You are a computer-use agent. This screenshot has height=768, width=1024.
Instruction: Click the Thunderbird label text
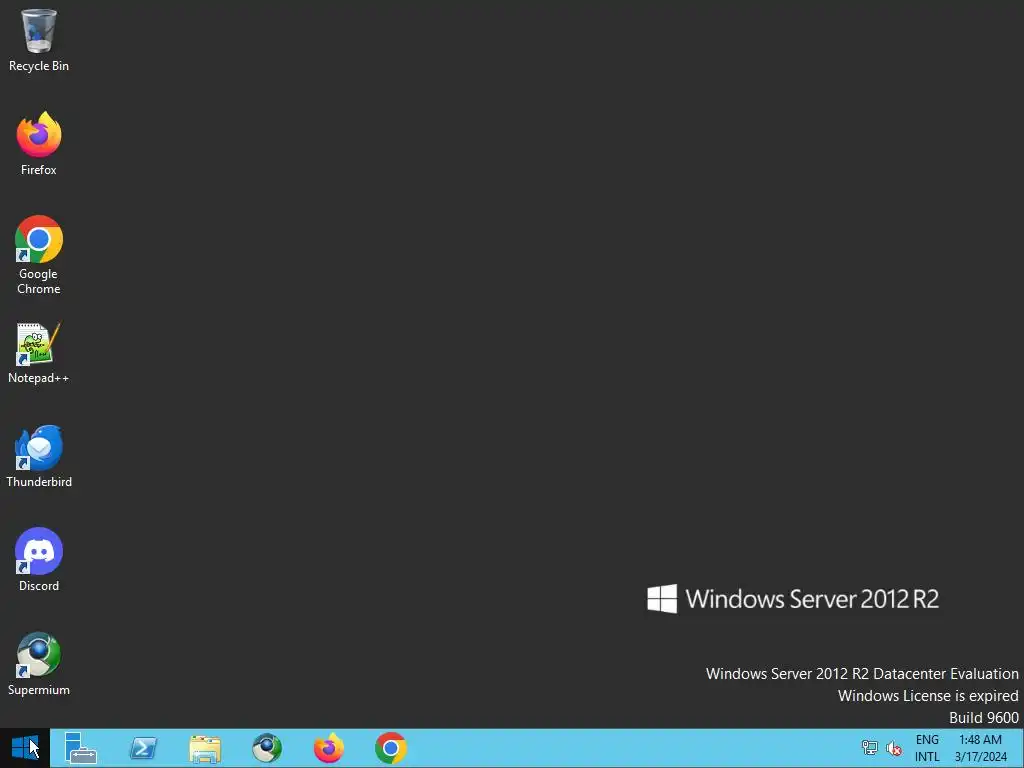click(39, 482)
